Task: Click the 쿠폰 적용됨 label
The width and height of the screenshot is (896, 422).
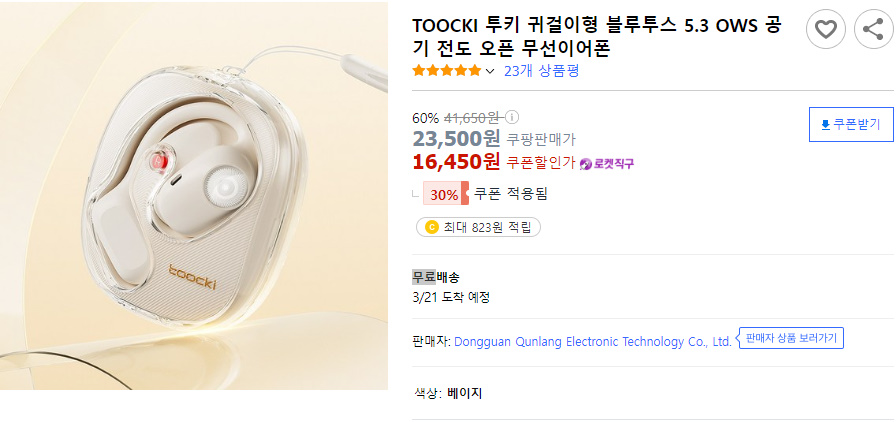Action: click(x=511, y=194)
